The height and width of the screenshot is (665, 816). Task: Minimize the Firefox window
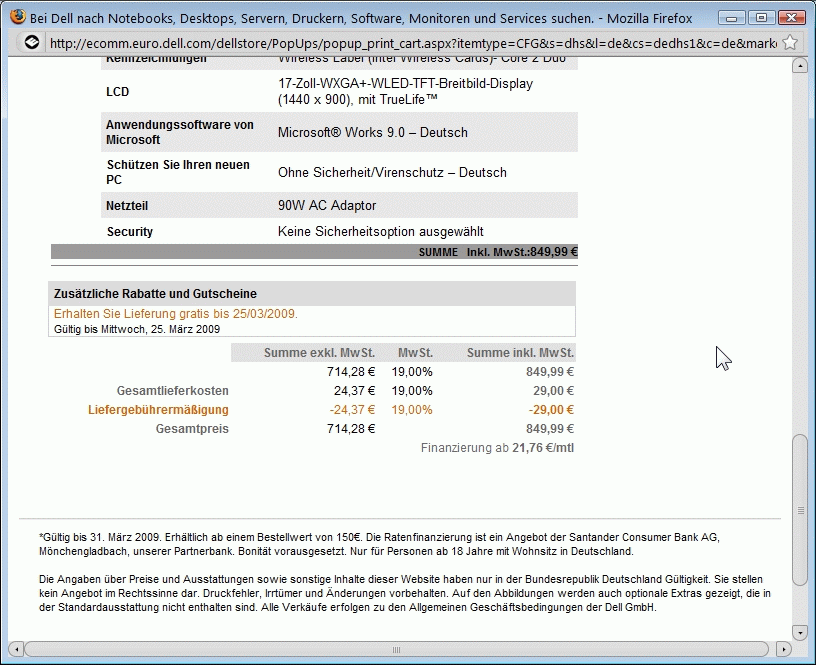tap(732, 18)
